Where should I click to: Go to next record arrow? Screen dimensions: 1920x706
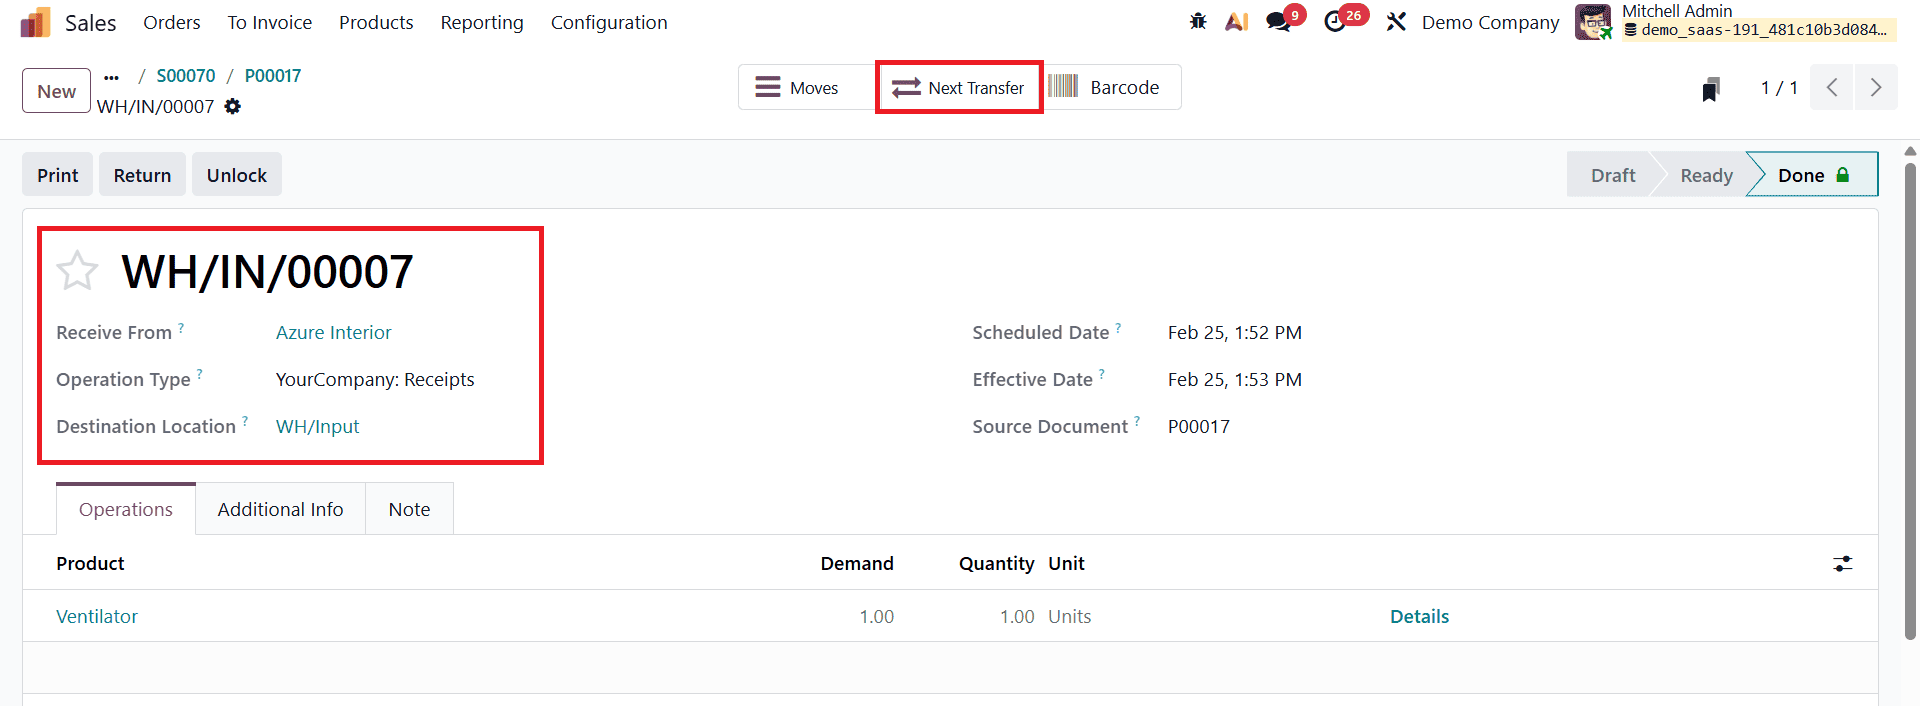click(1876, 88)
